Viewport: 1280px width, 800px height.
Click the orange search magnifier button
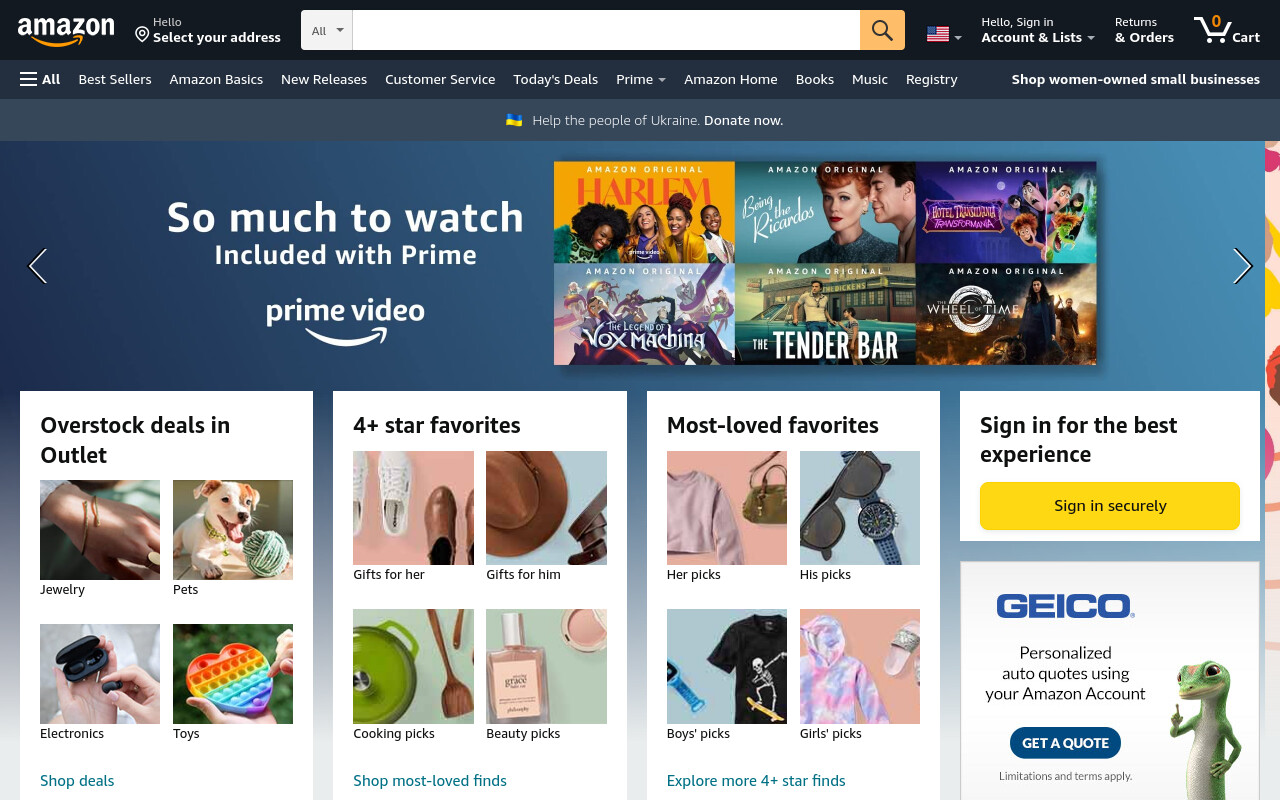pyautogui.click(x=882, y=30)
